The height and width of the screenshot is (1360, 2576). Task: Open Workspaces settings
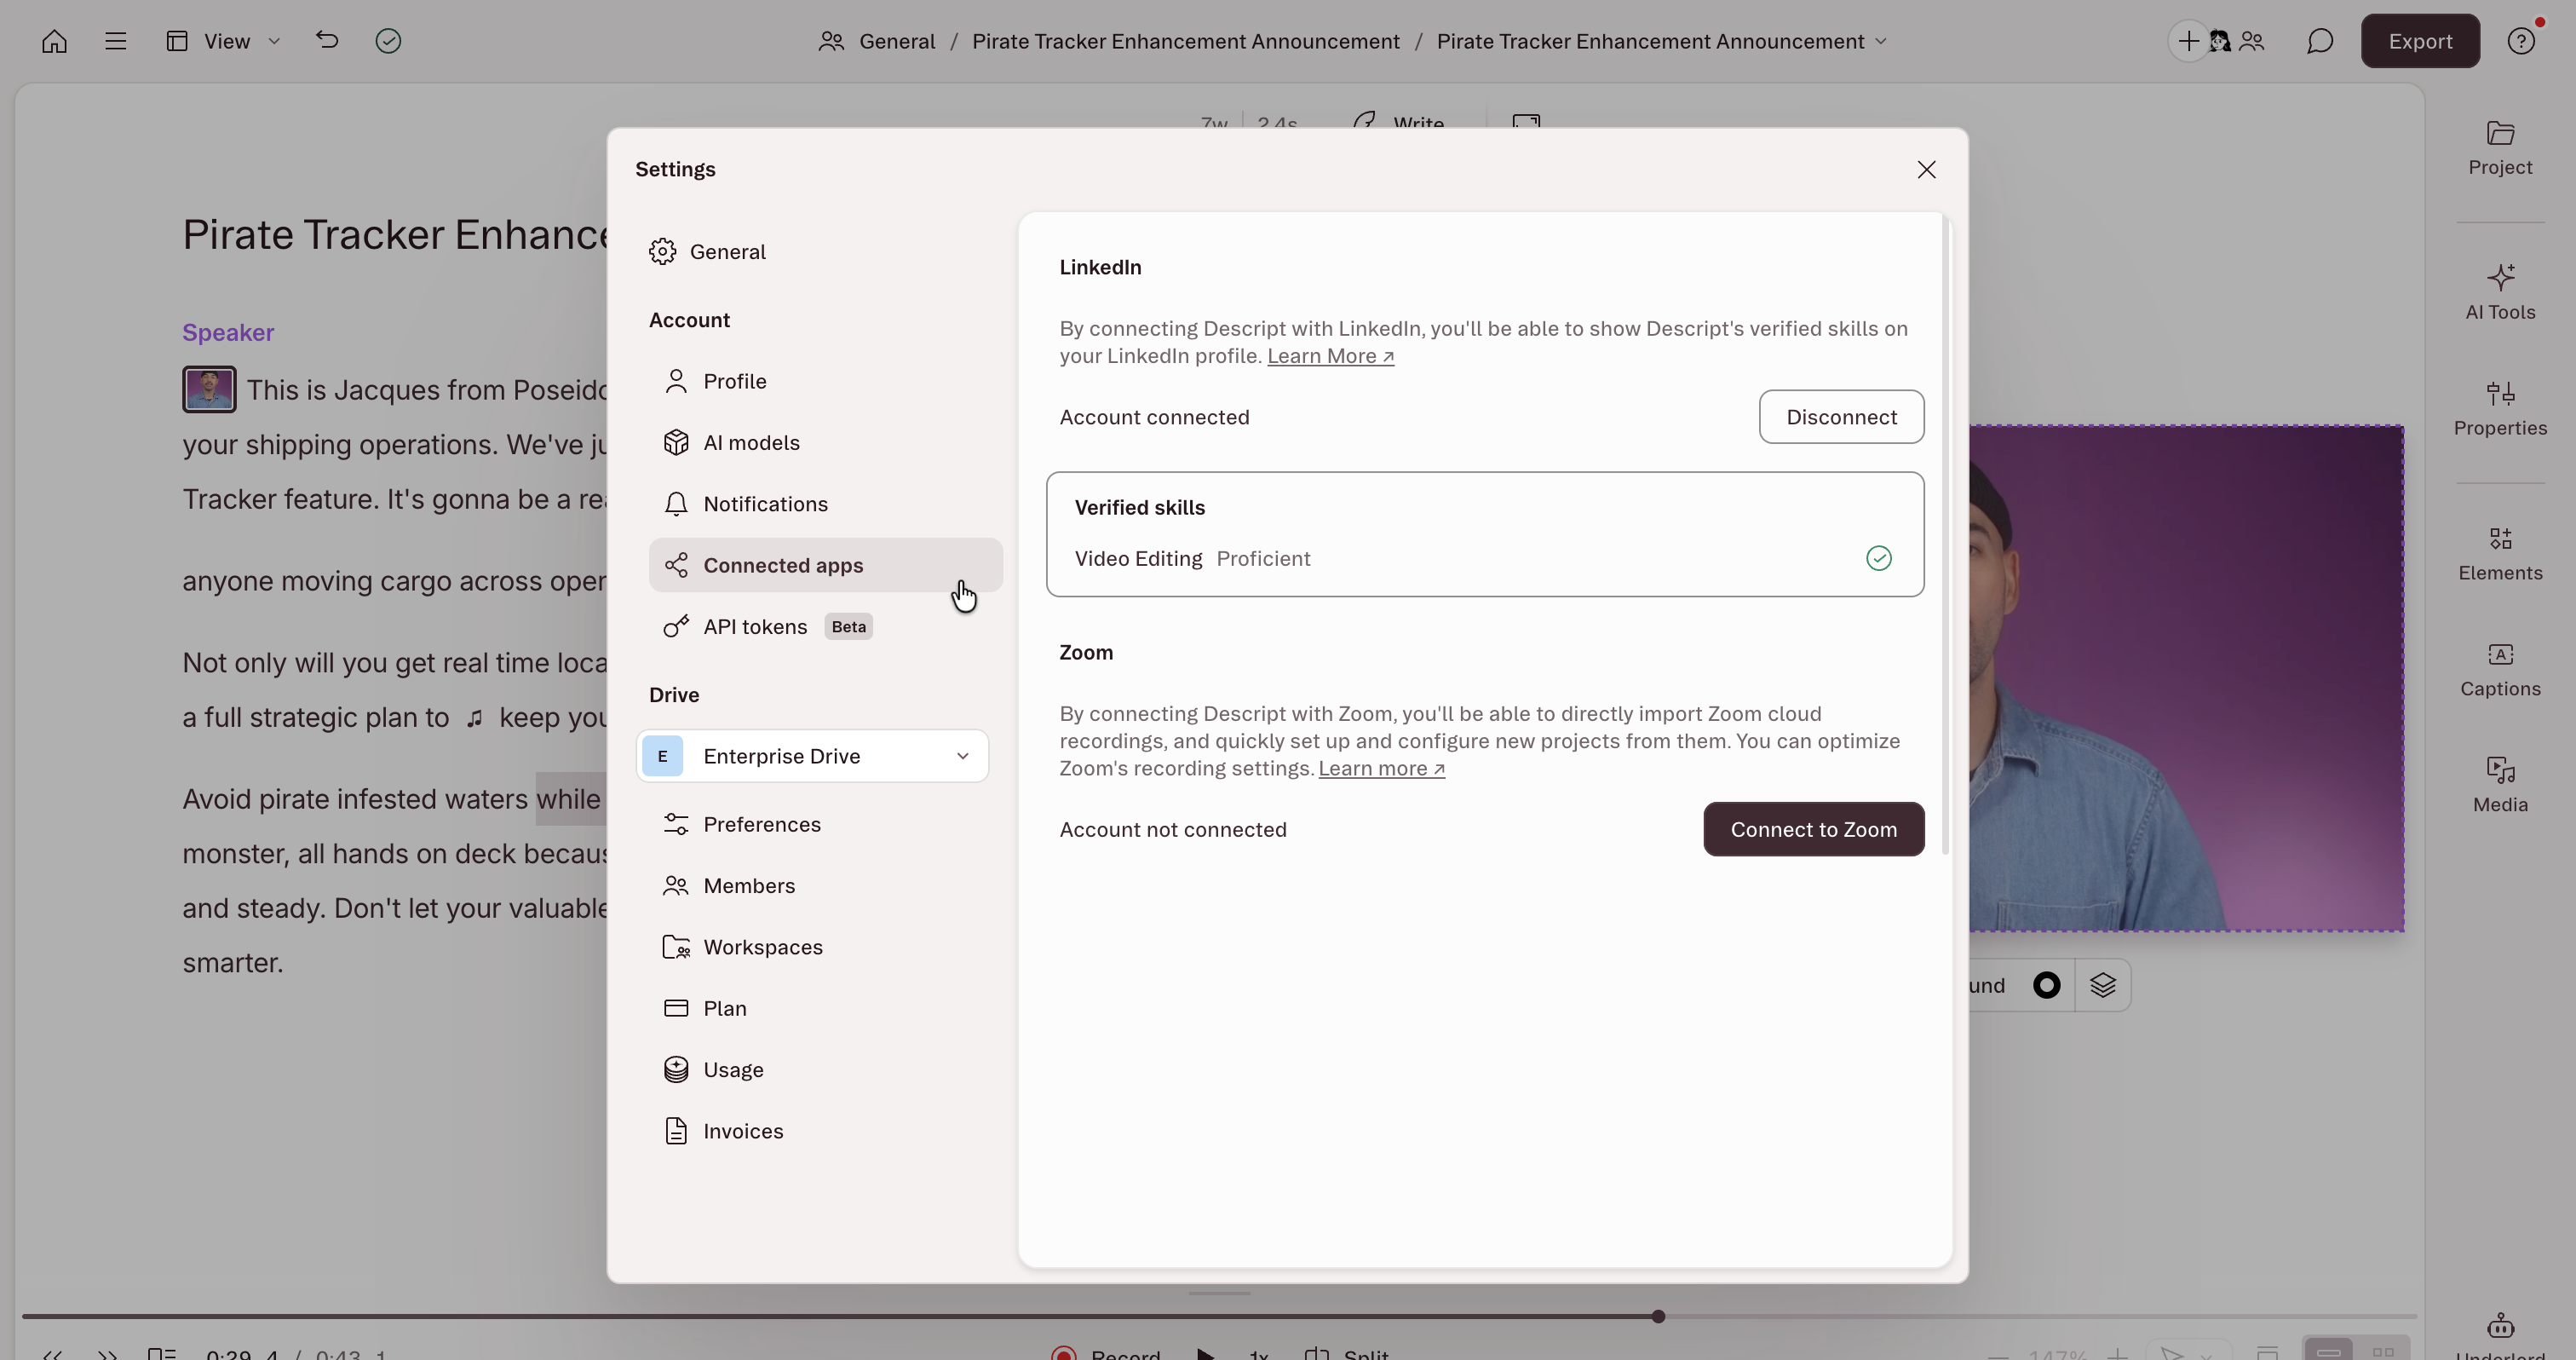tap(825, 946)
